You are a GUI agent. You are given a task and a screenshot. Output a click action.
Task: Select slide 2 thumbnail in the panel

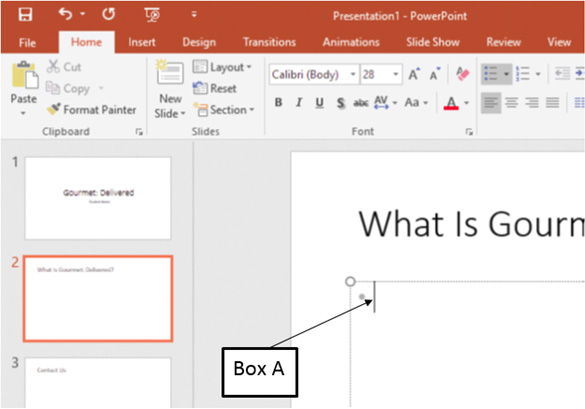point(98,299)
